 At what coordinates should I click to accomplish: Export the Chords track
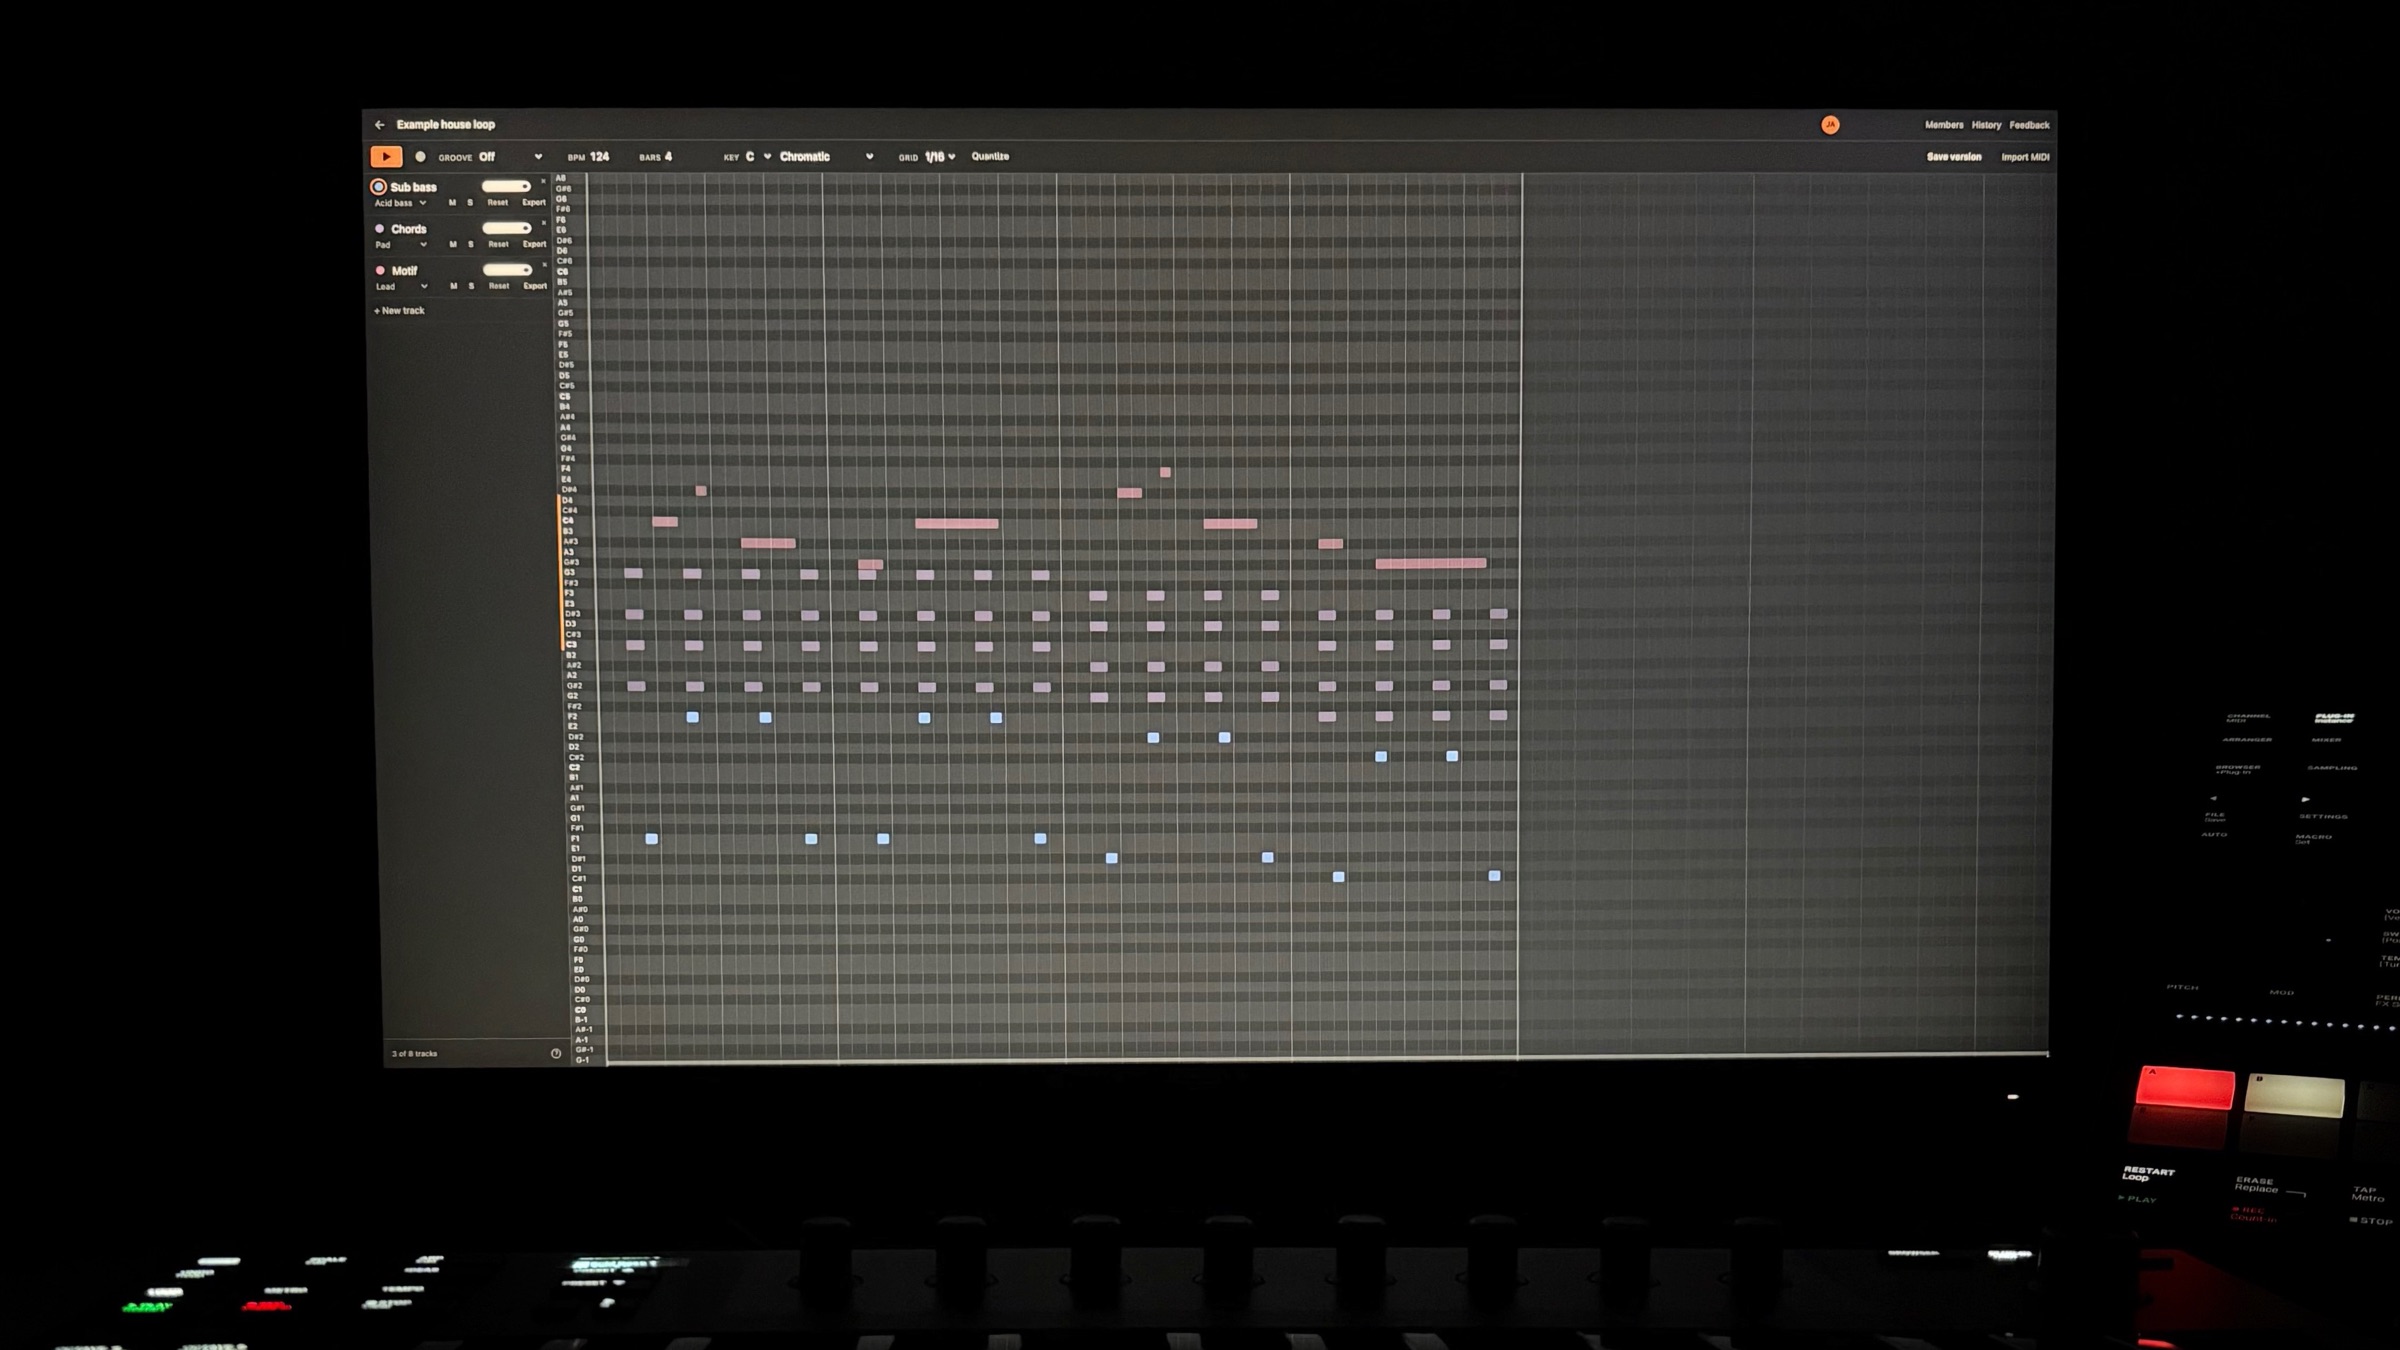pyautogui.click(x=535, y=245)
